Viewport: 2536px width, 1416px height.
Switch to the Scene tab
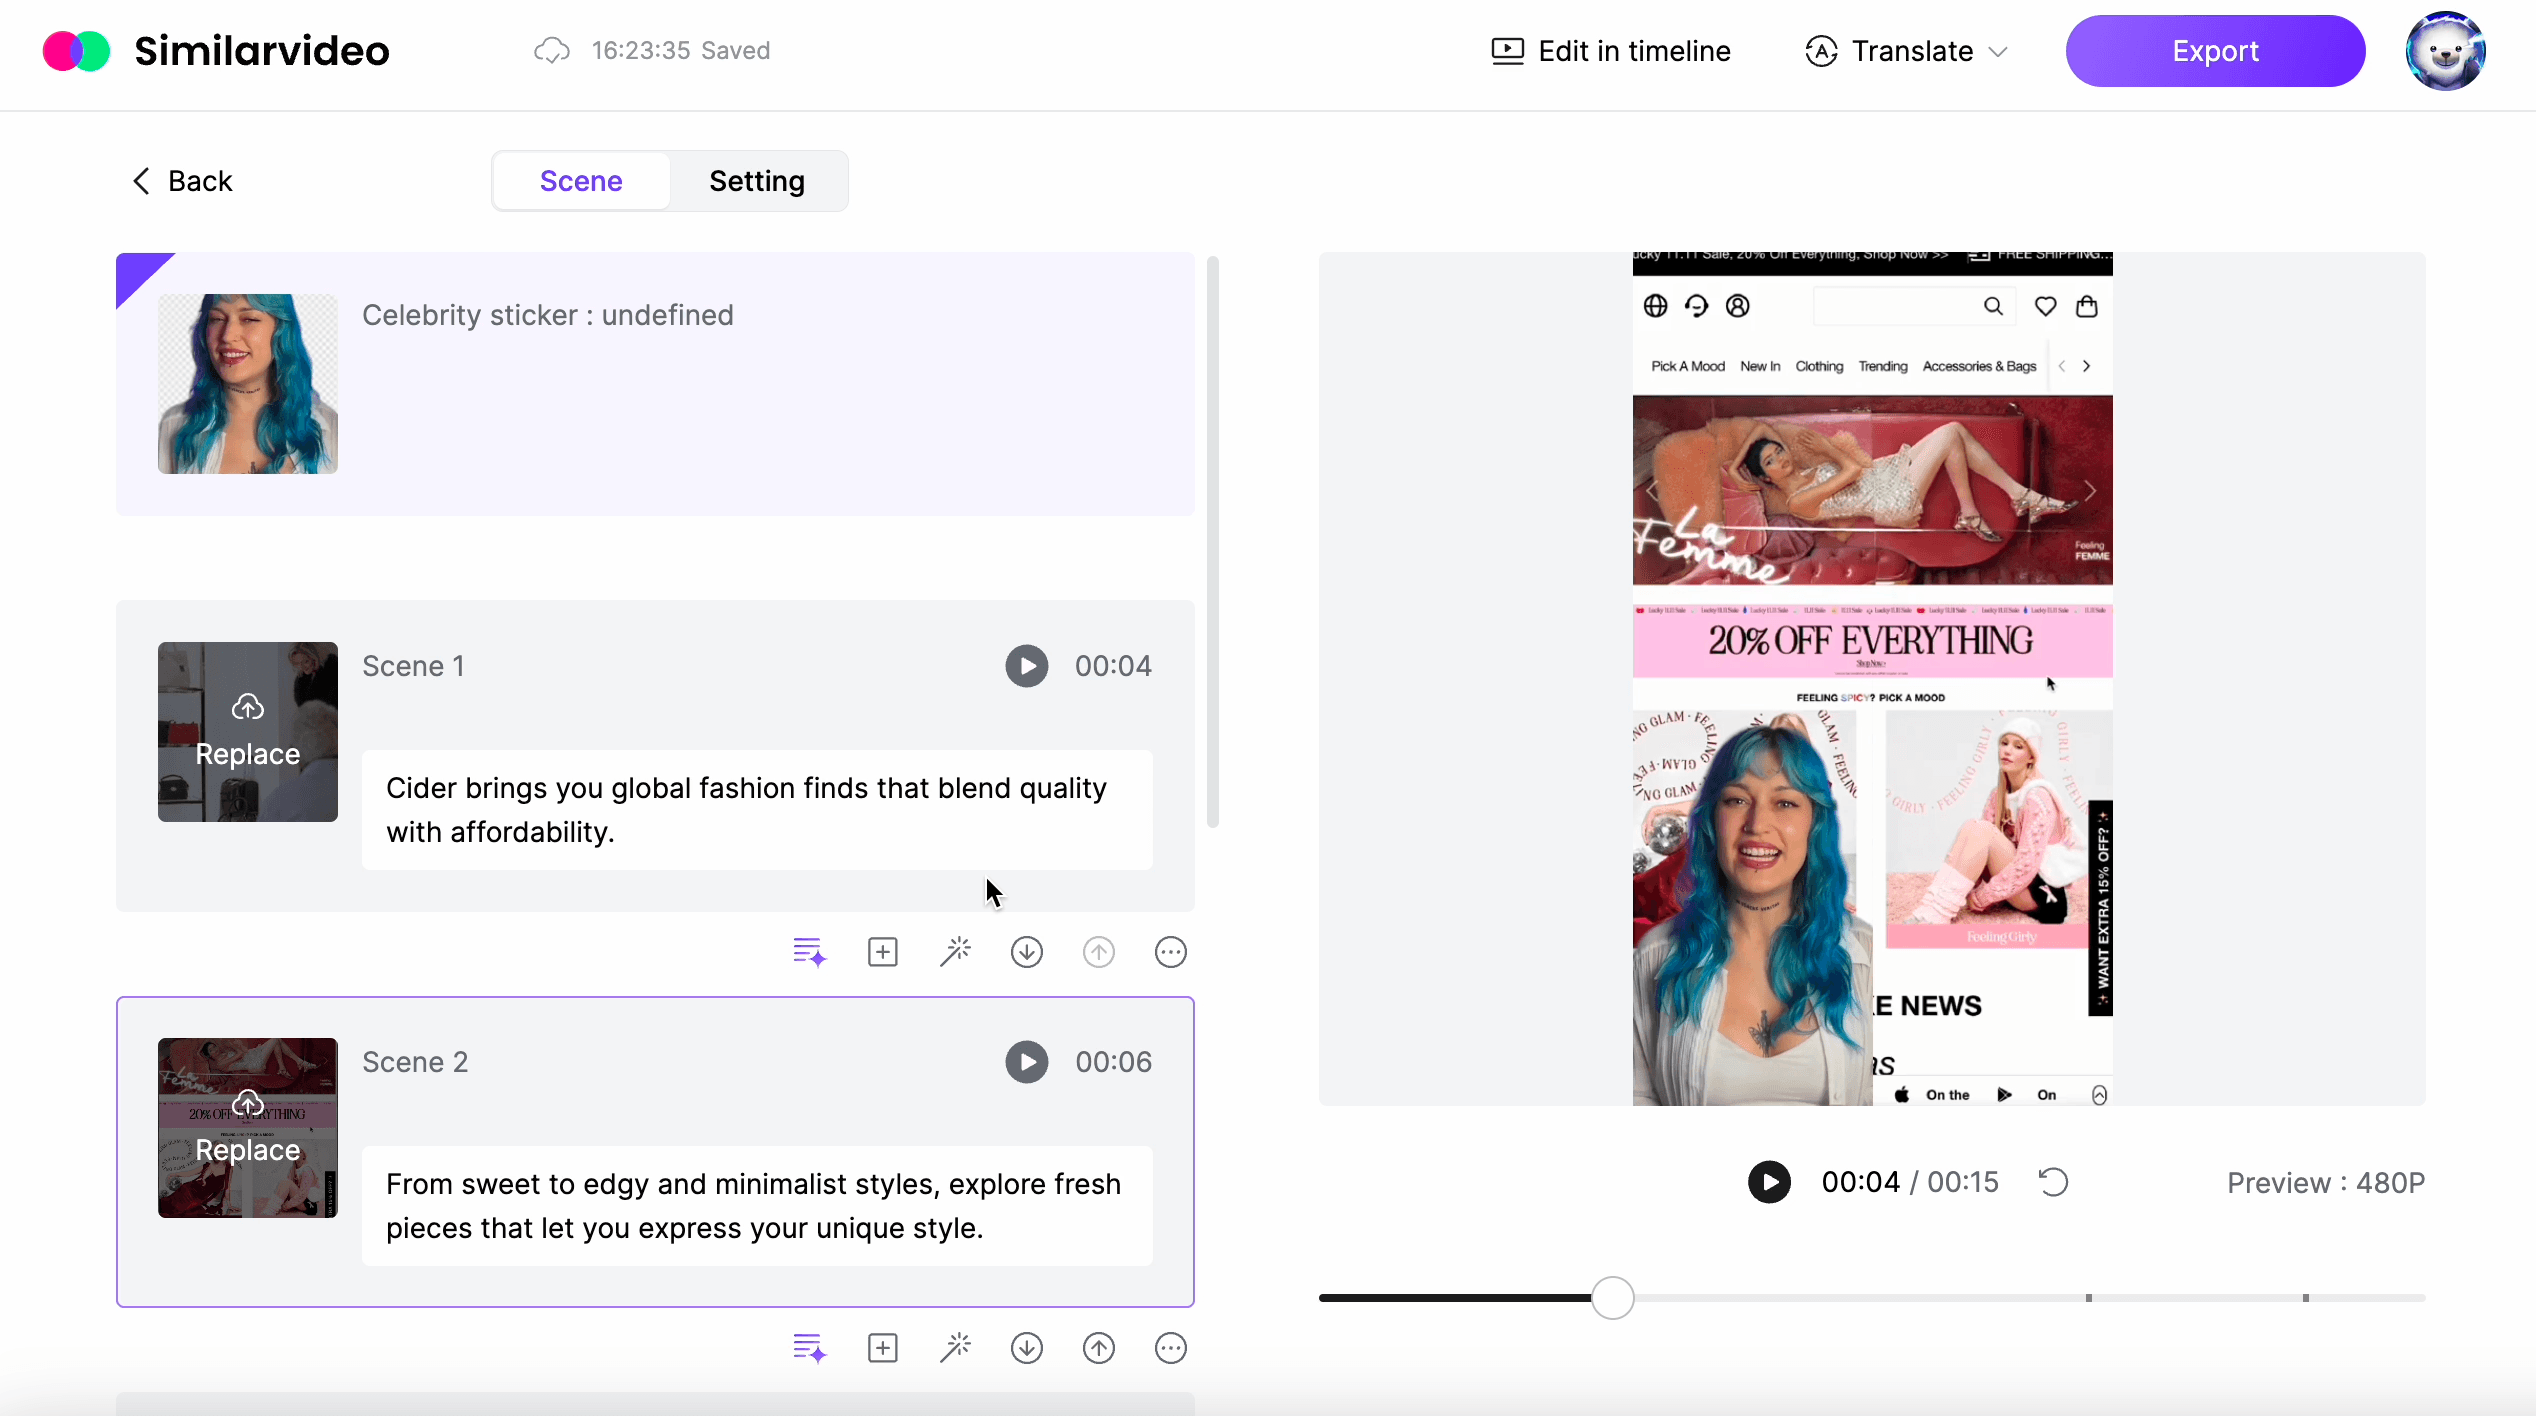coord(581,181)
